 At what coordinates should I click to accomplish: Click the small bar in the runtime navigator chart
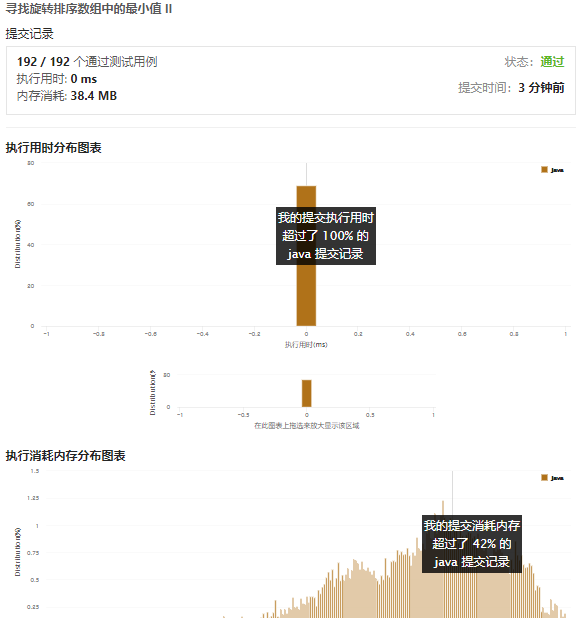tap(307, 393)
